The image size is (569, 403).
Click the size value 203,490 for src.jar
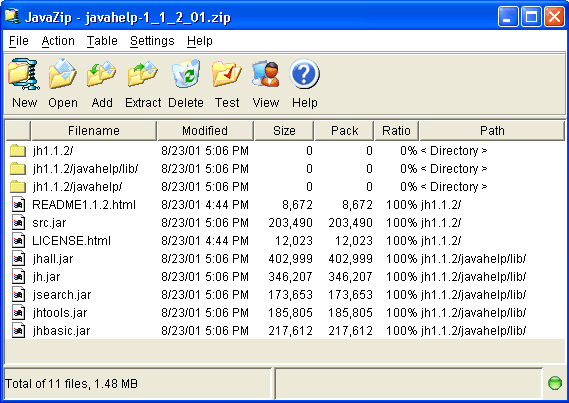[290, 223]
